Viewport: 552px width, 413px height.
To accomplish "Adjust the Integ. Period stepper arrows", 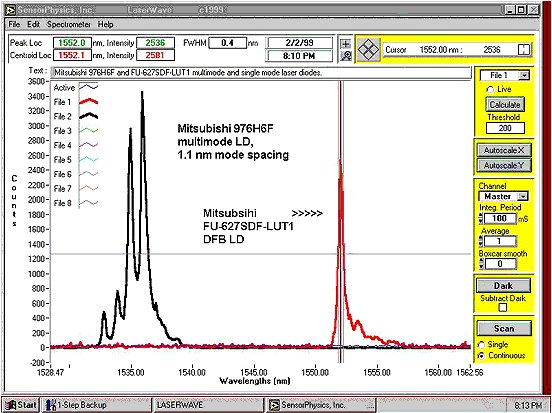I will (x=481, y=219).
